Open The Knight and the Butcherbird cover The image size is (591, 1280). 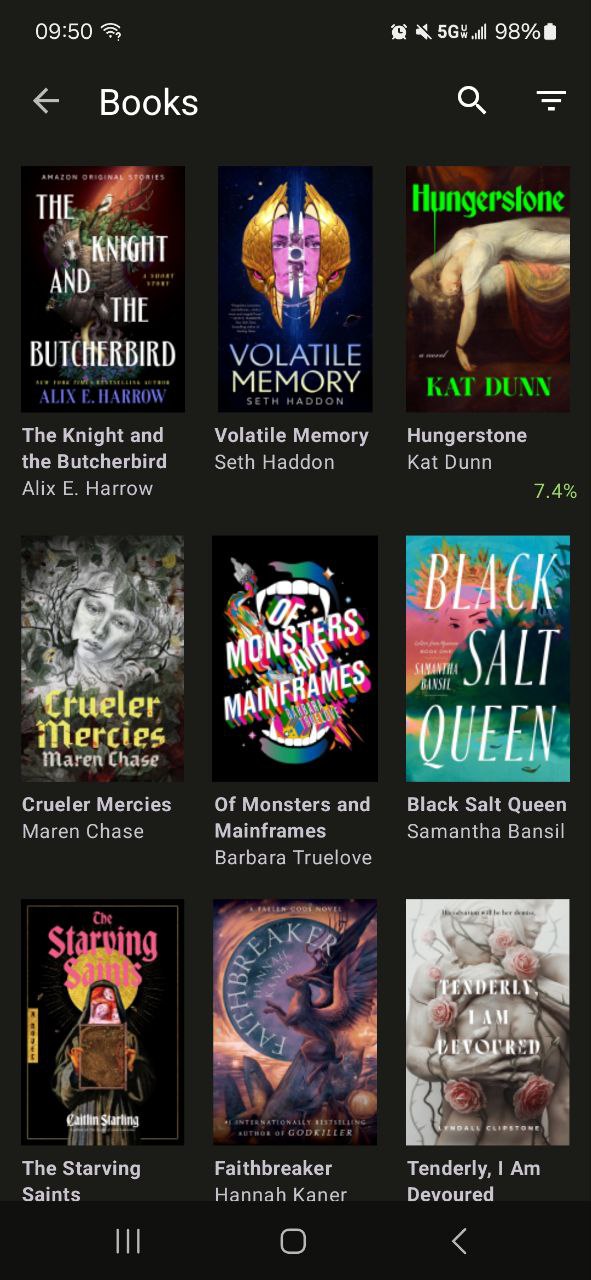click(x=103, y=289)
